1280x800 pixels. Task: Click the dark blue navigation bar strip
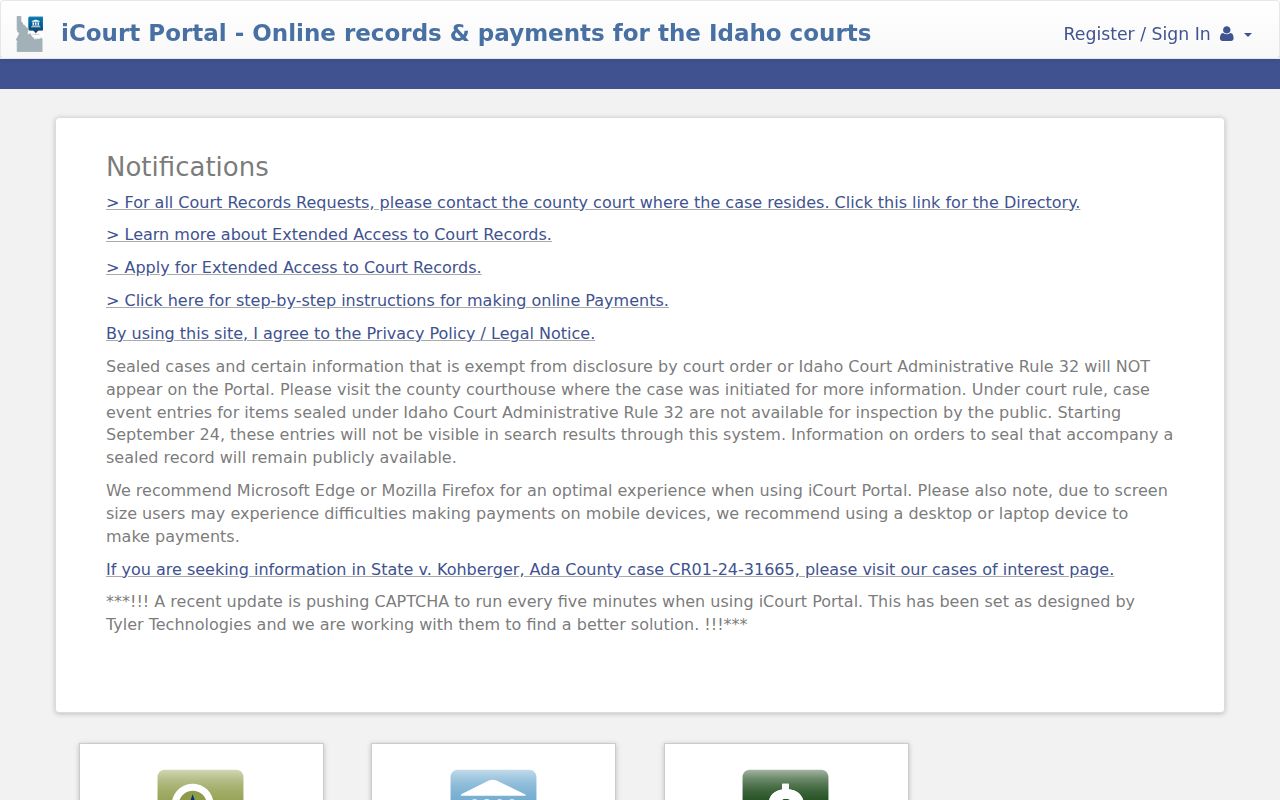tap(640, 74)
